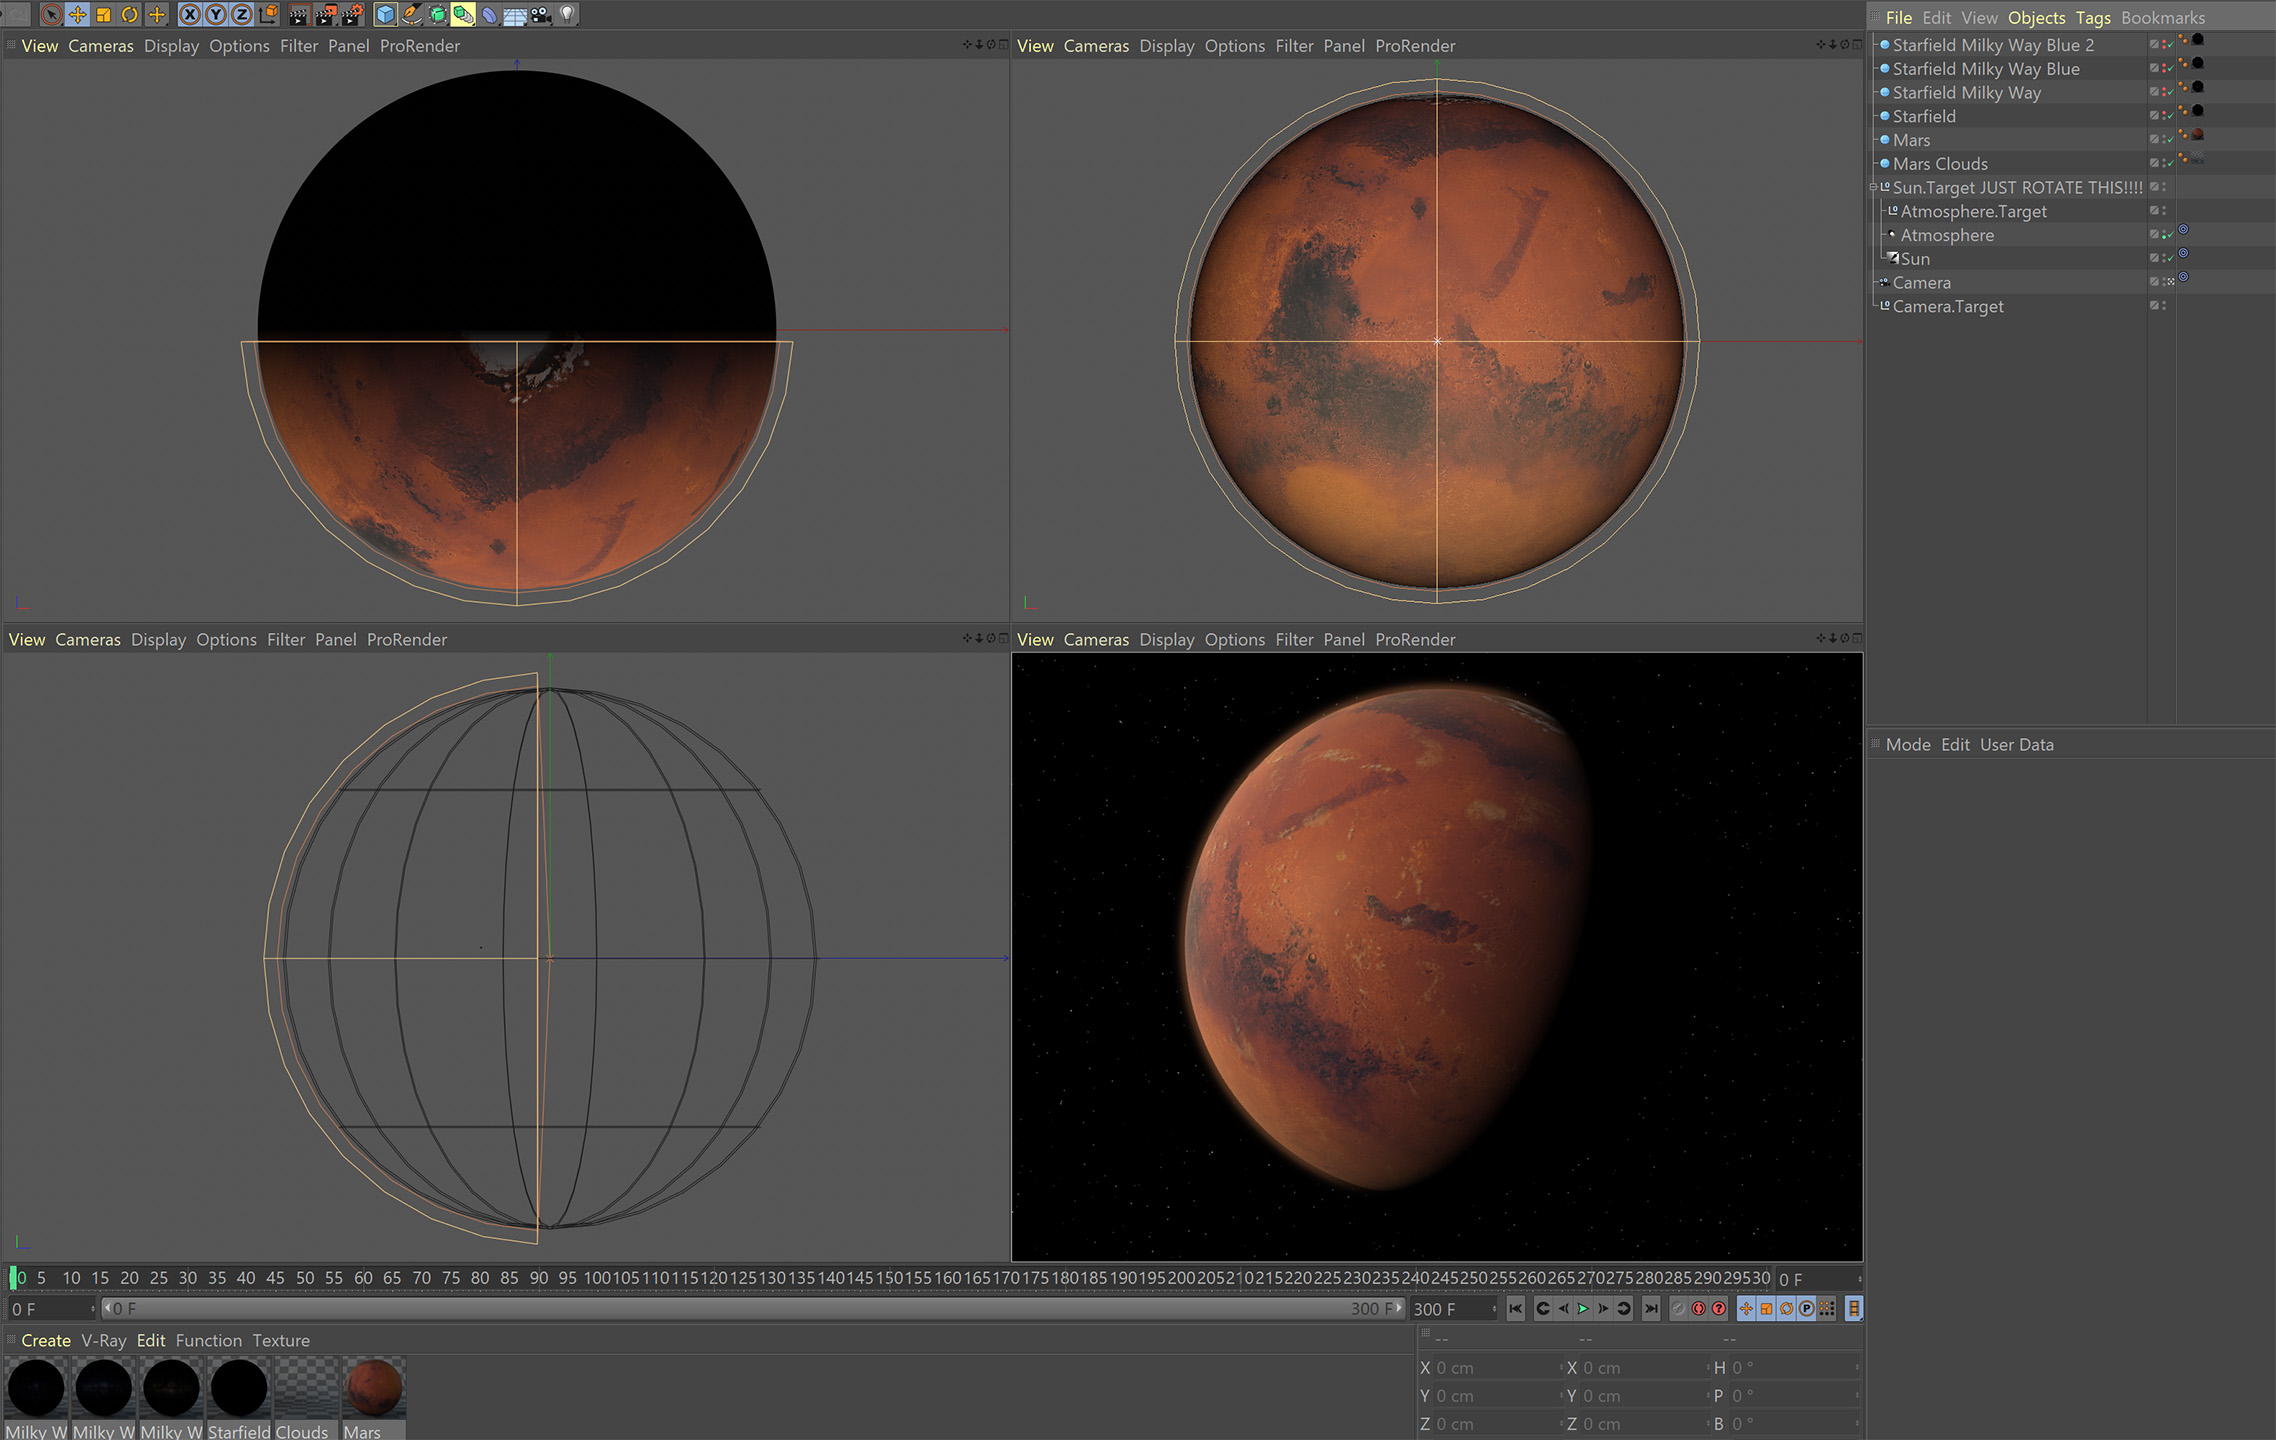Activate the Rotate tool in top toolbar
Screen dimensions: 2276x1440
tap(129, 15)
